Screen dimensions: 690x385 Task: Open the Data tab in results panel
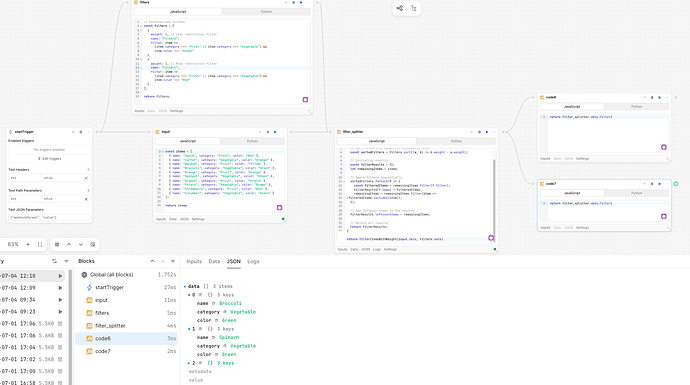tap(214, 261)
